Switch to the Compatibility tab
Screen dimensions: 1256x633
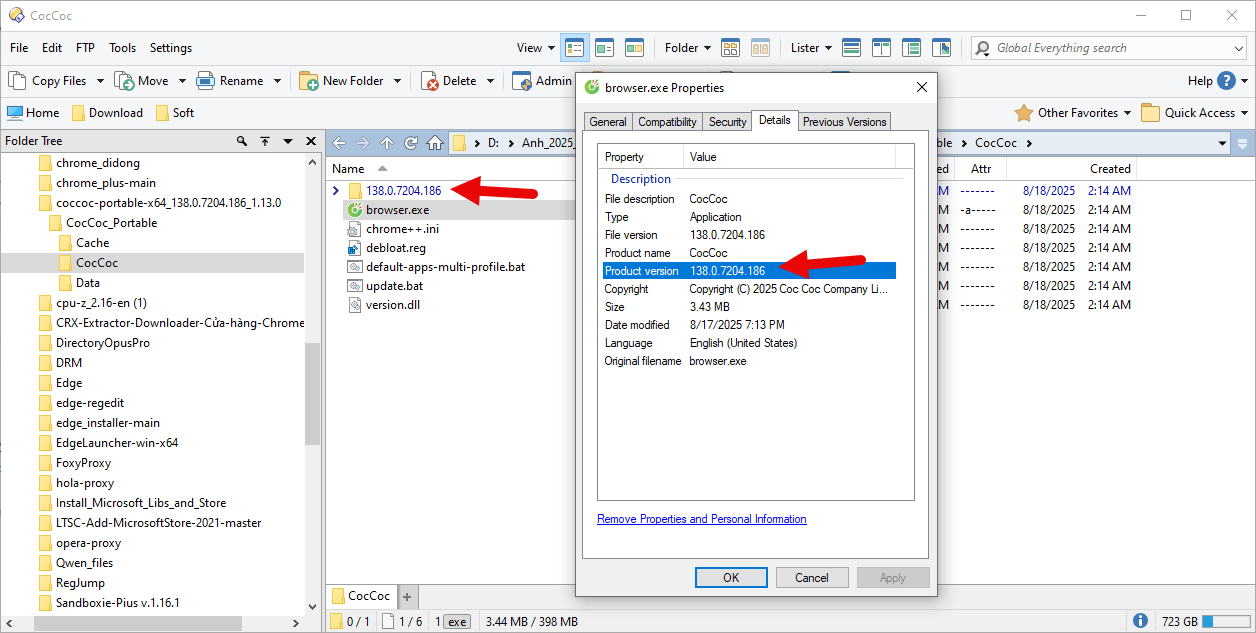(667, 122)
